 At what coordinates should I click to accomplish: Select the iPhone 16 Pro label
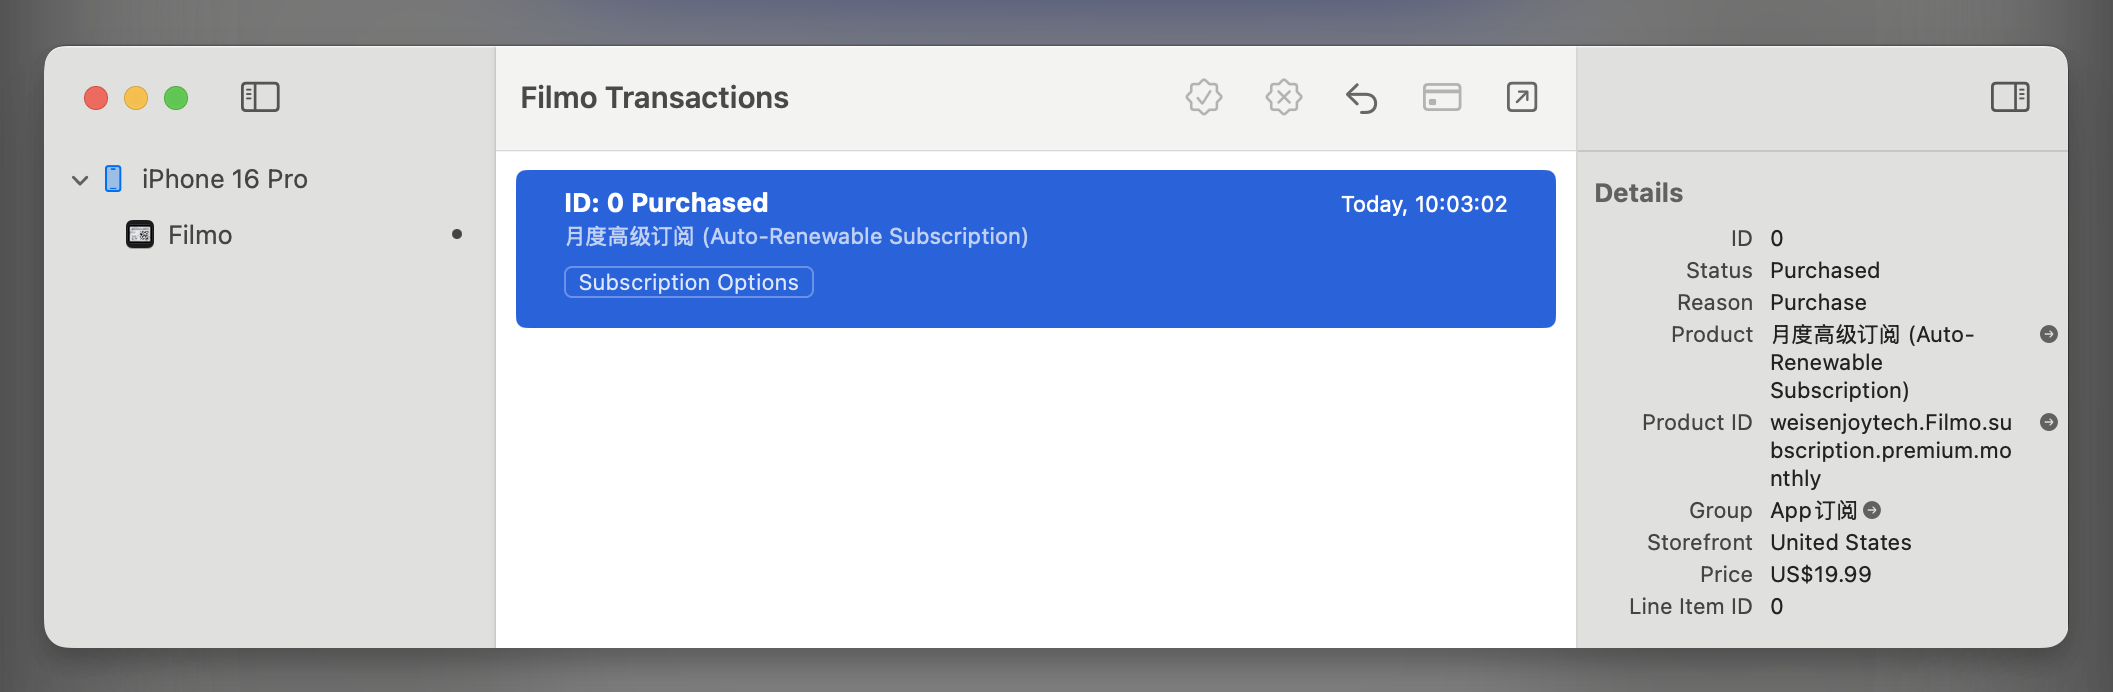coord(224,179)
